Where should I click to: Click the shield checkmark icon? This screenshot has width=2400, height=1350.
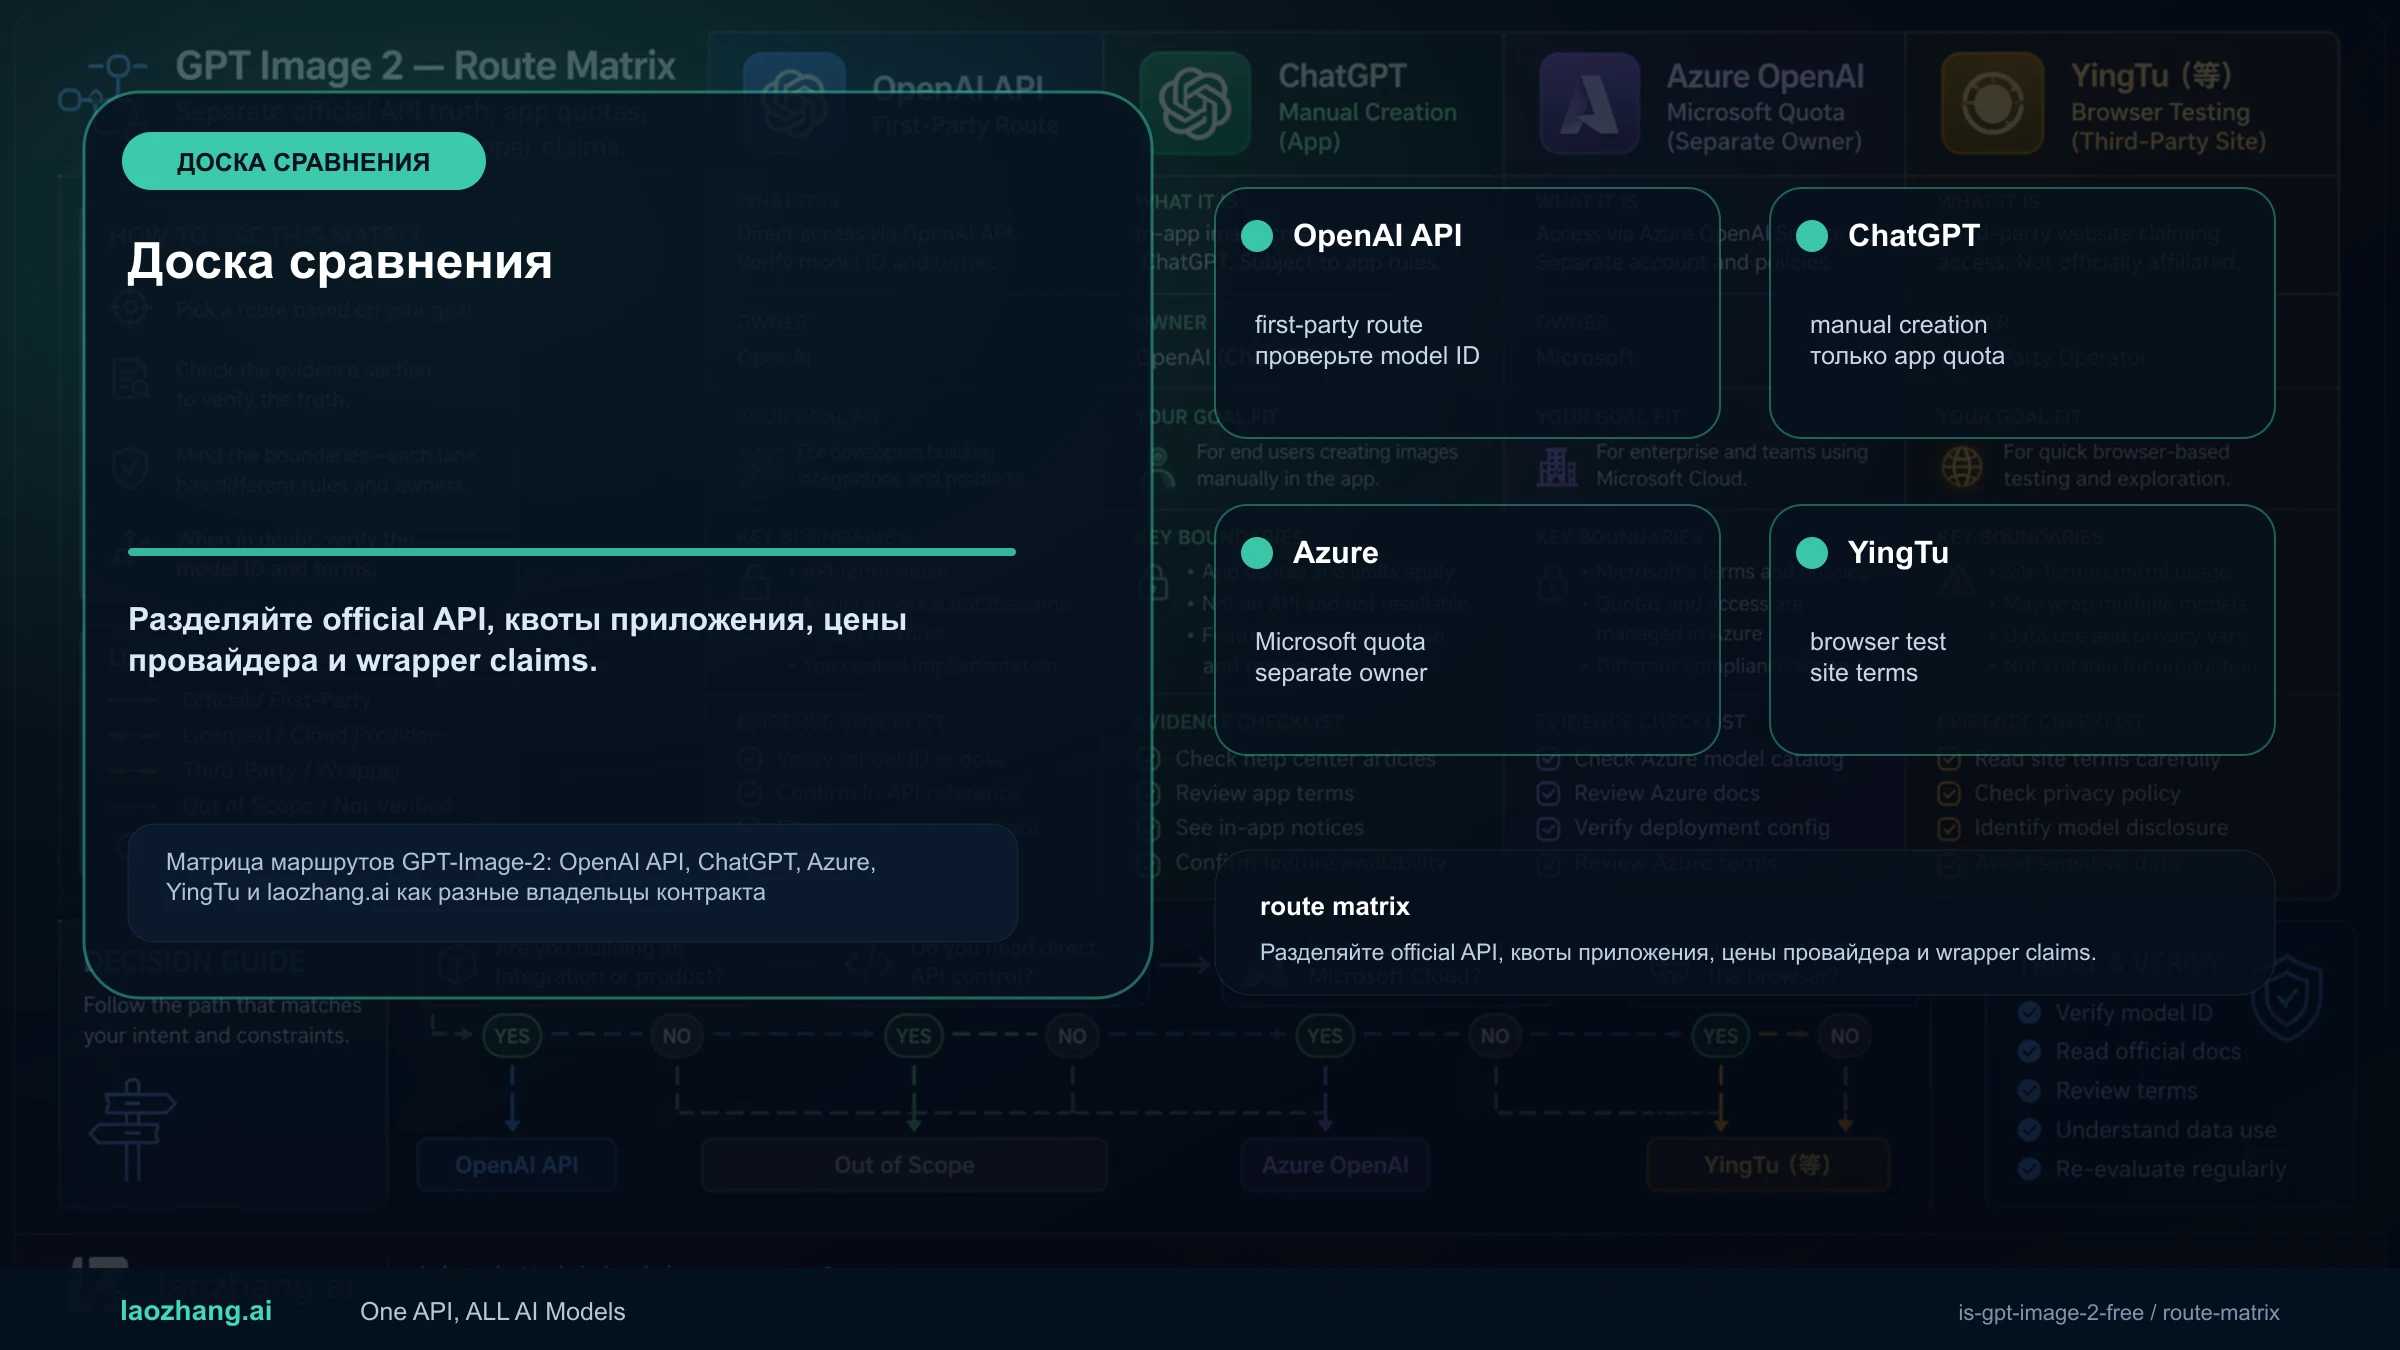click(x=2287, y=998)
